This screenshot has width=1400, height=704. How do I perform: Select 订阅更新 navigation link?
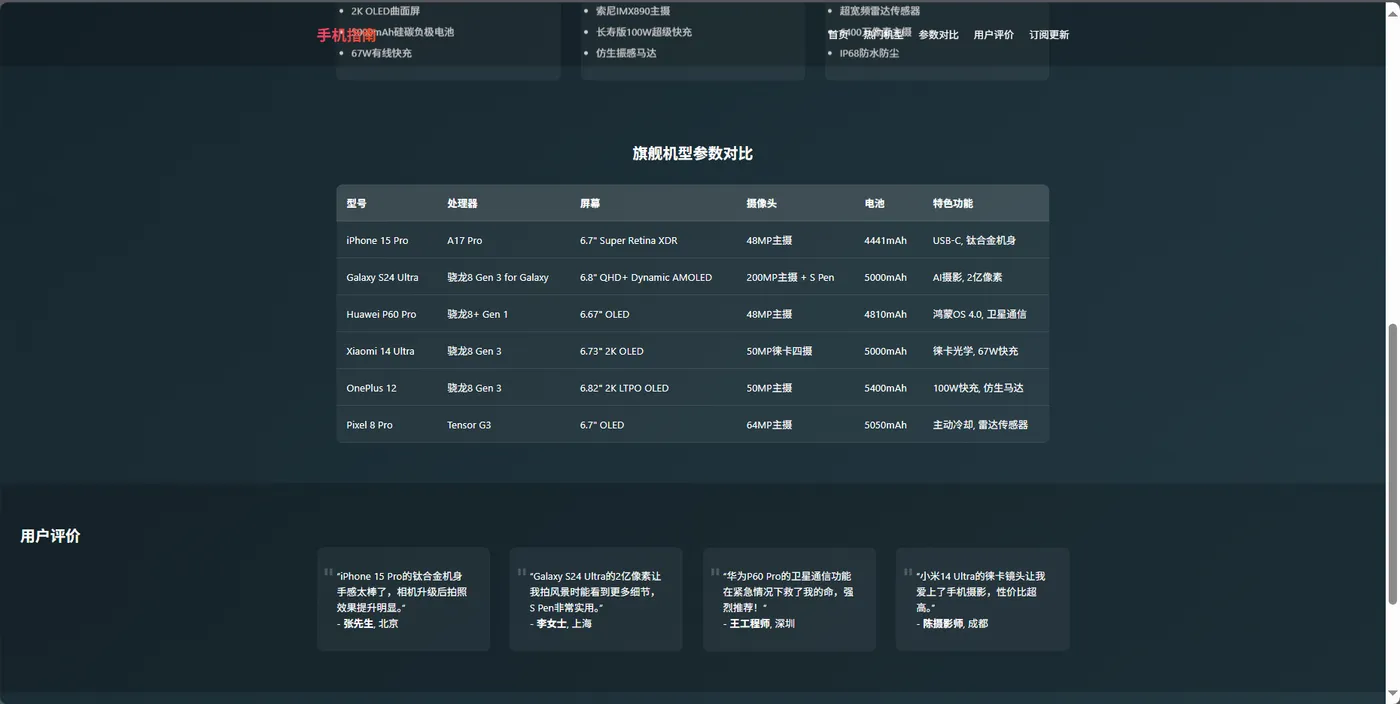click(x=1049, y=35)
